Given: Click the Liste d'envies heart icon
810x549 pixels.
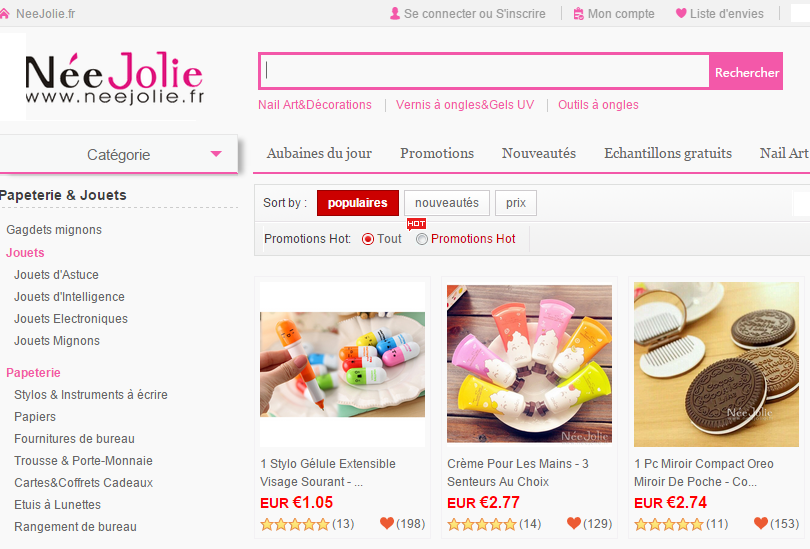Looking at the screenshot, I should click(x=681, y=13).
